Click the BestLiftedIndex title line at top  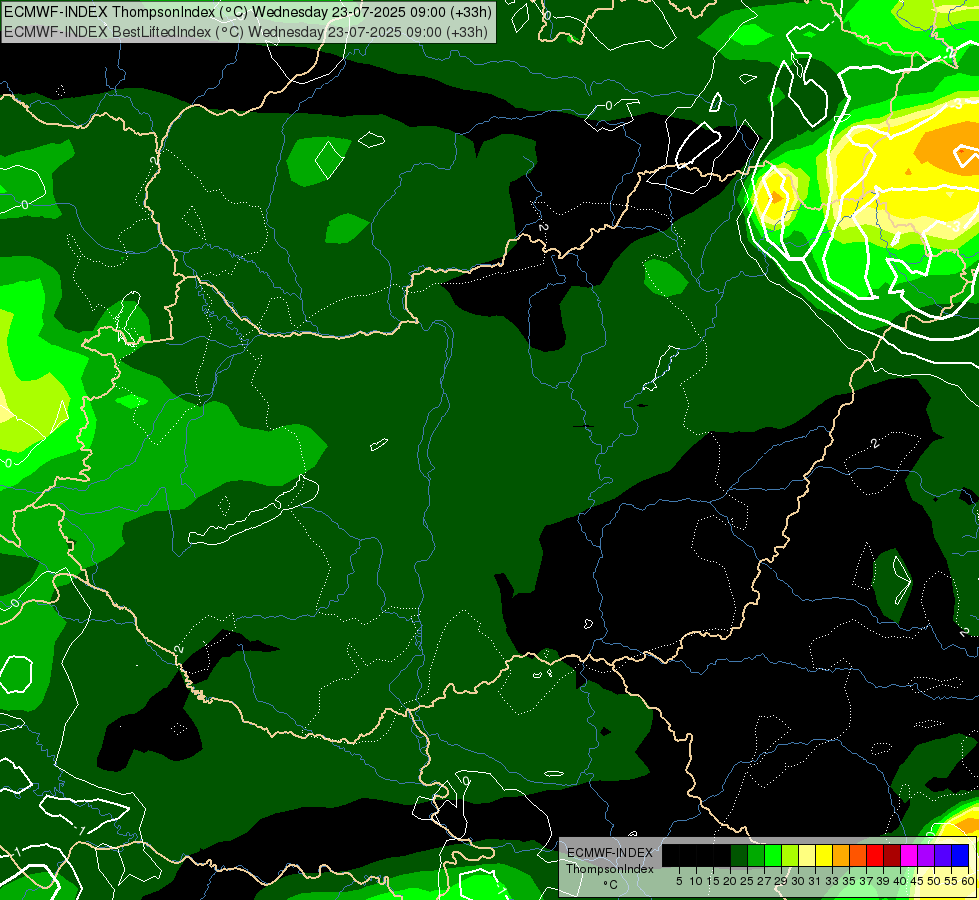click(x=246, y=31)
